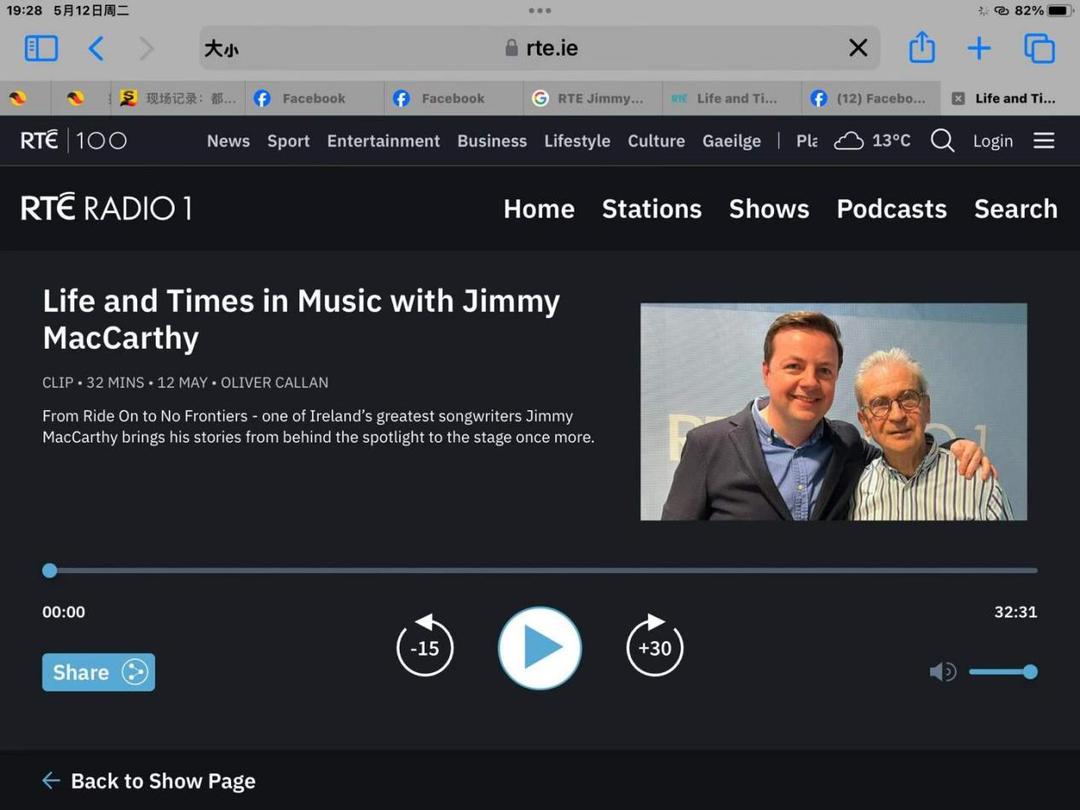Image resolution: width=1080 pixels, height=810 pixels.
Task: Open Gaeilge section
Action: [731, 141]
